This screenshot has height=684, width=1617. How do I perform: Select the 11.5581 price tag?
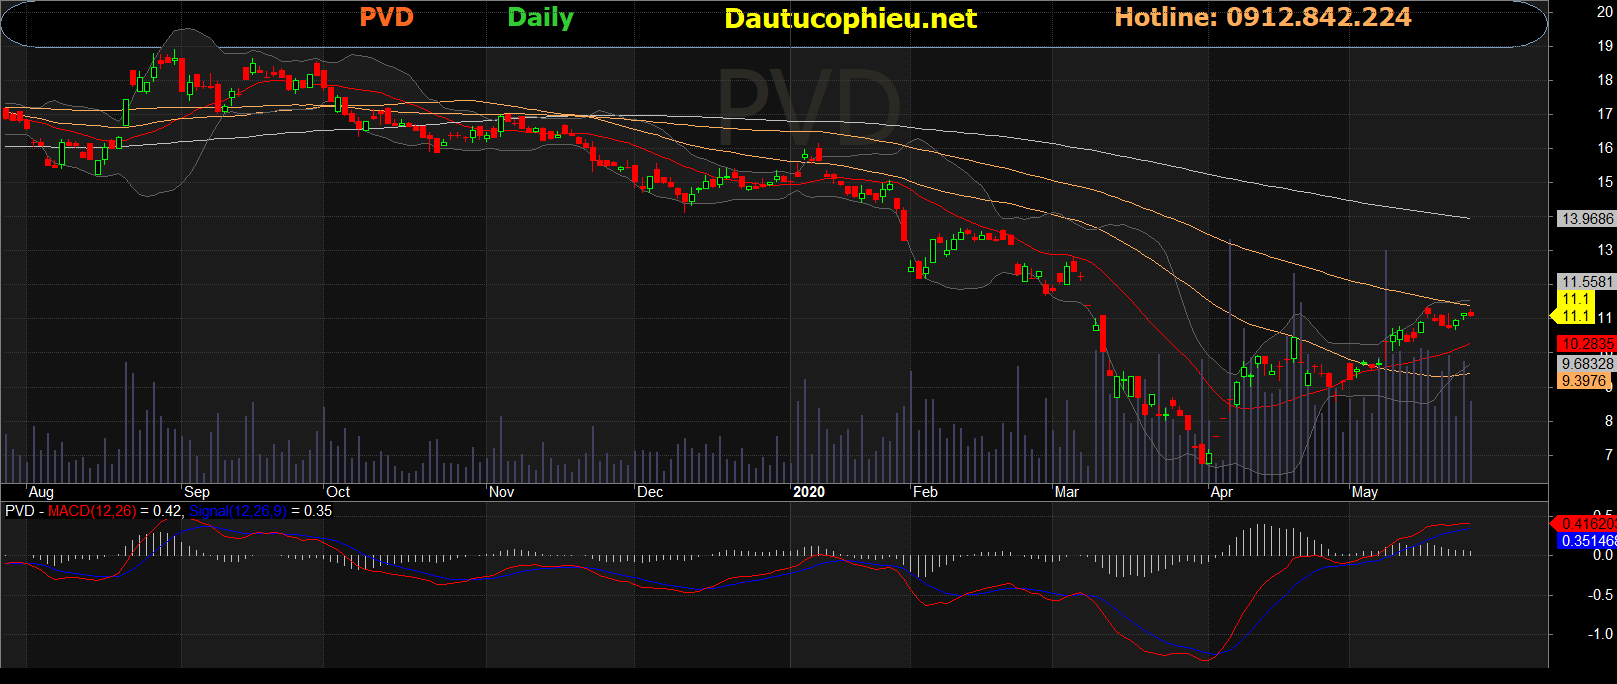click(1587, 282)
